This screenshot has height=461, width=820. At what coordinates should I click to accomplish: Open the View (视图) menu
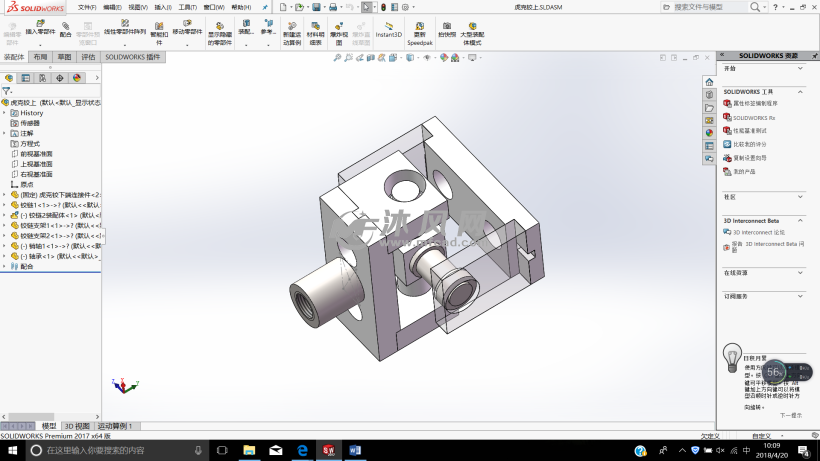point(138,7)
